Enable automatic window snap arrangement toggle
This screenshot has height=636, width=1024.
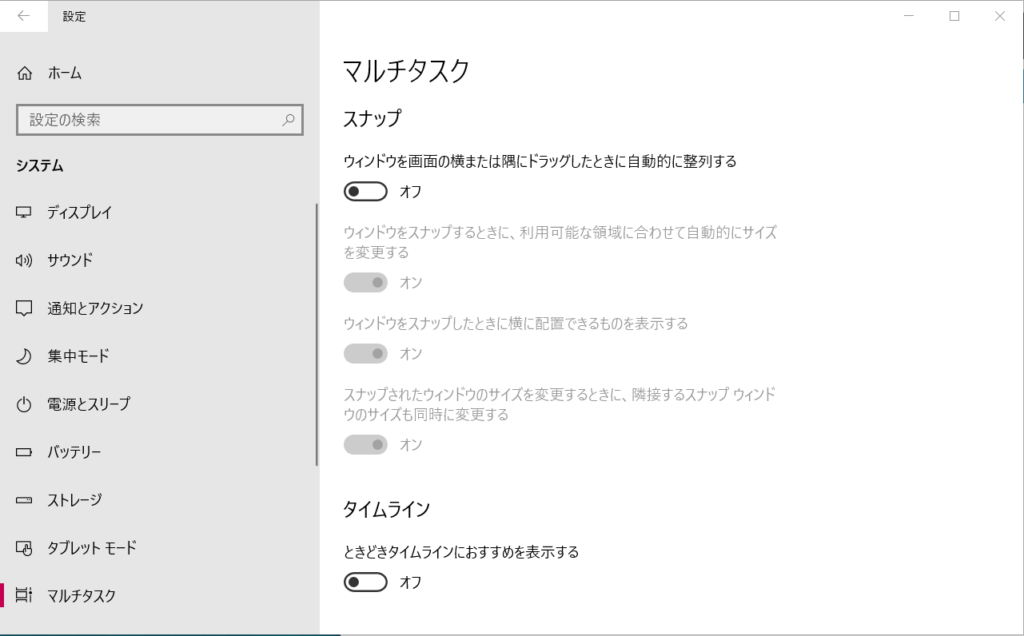tap(366, 191)
